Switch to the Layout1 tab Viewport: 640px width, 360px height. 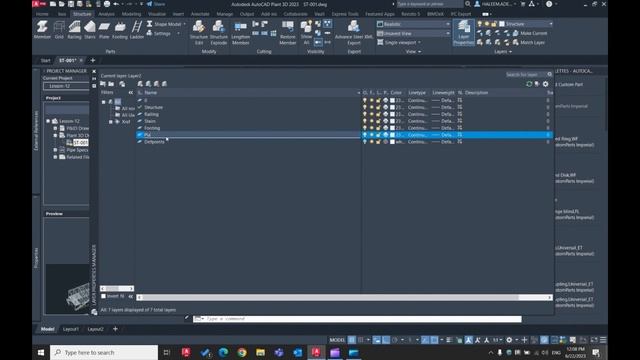tap(71, 329)
